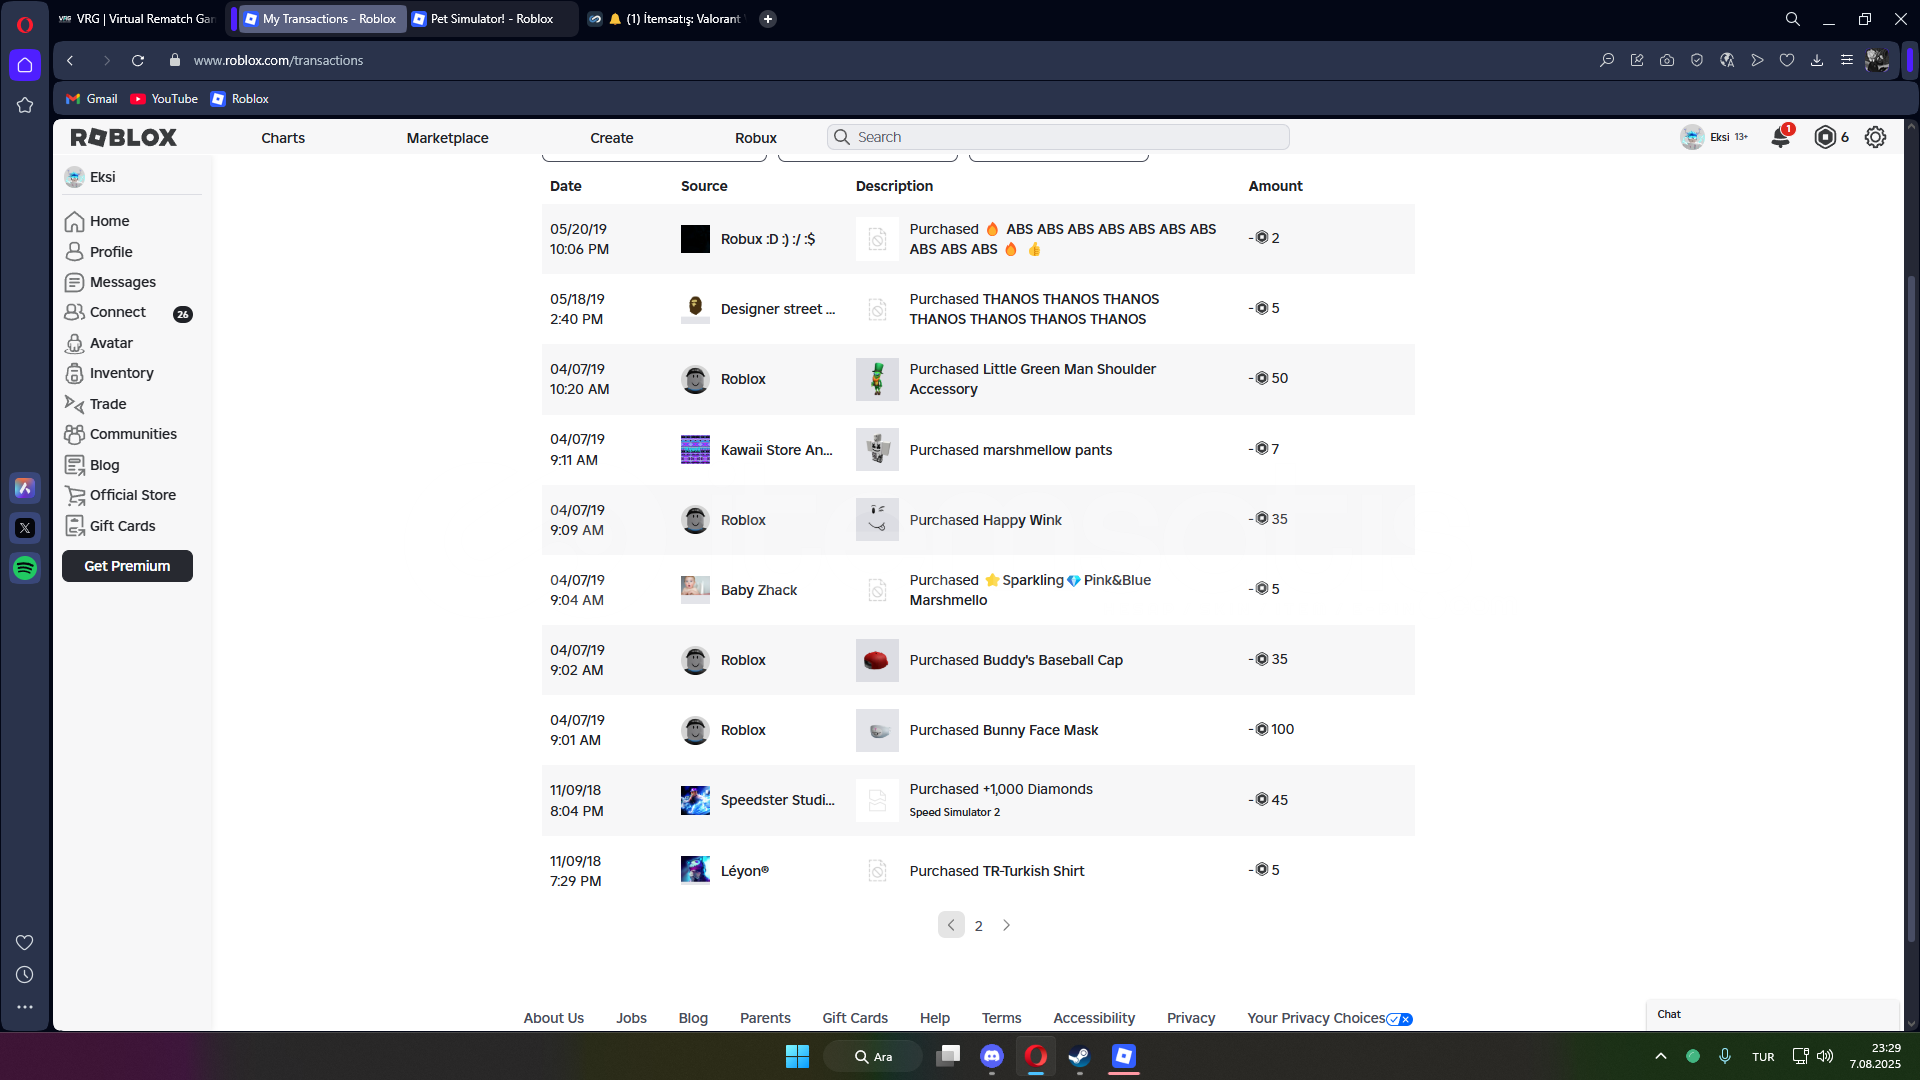Open Discord from taskbar
Viewport: 1920px width, 1080px height.
(991, 1056)
